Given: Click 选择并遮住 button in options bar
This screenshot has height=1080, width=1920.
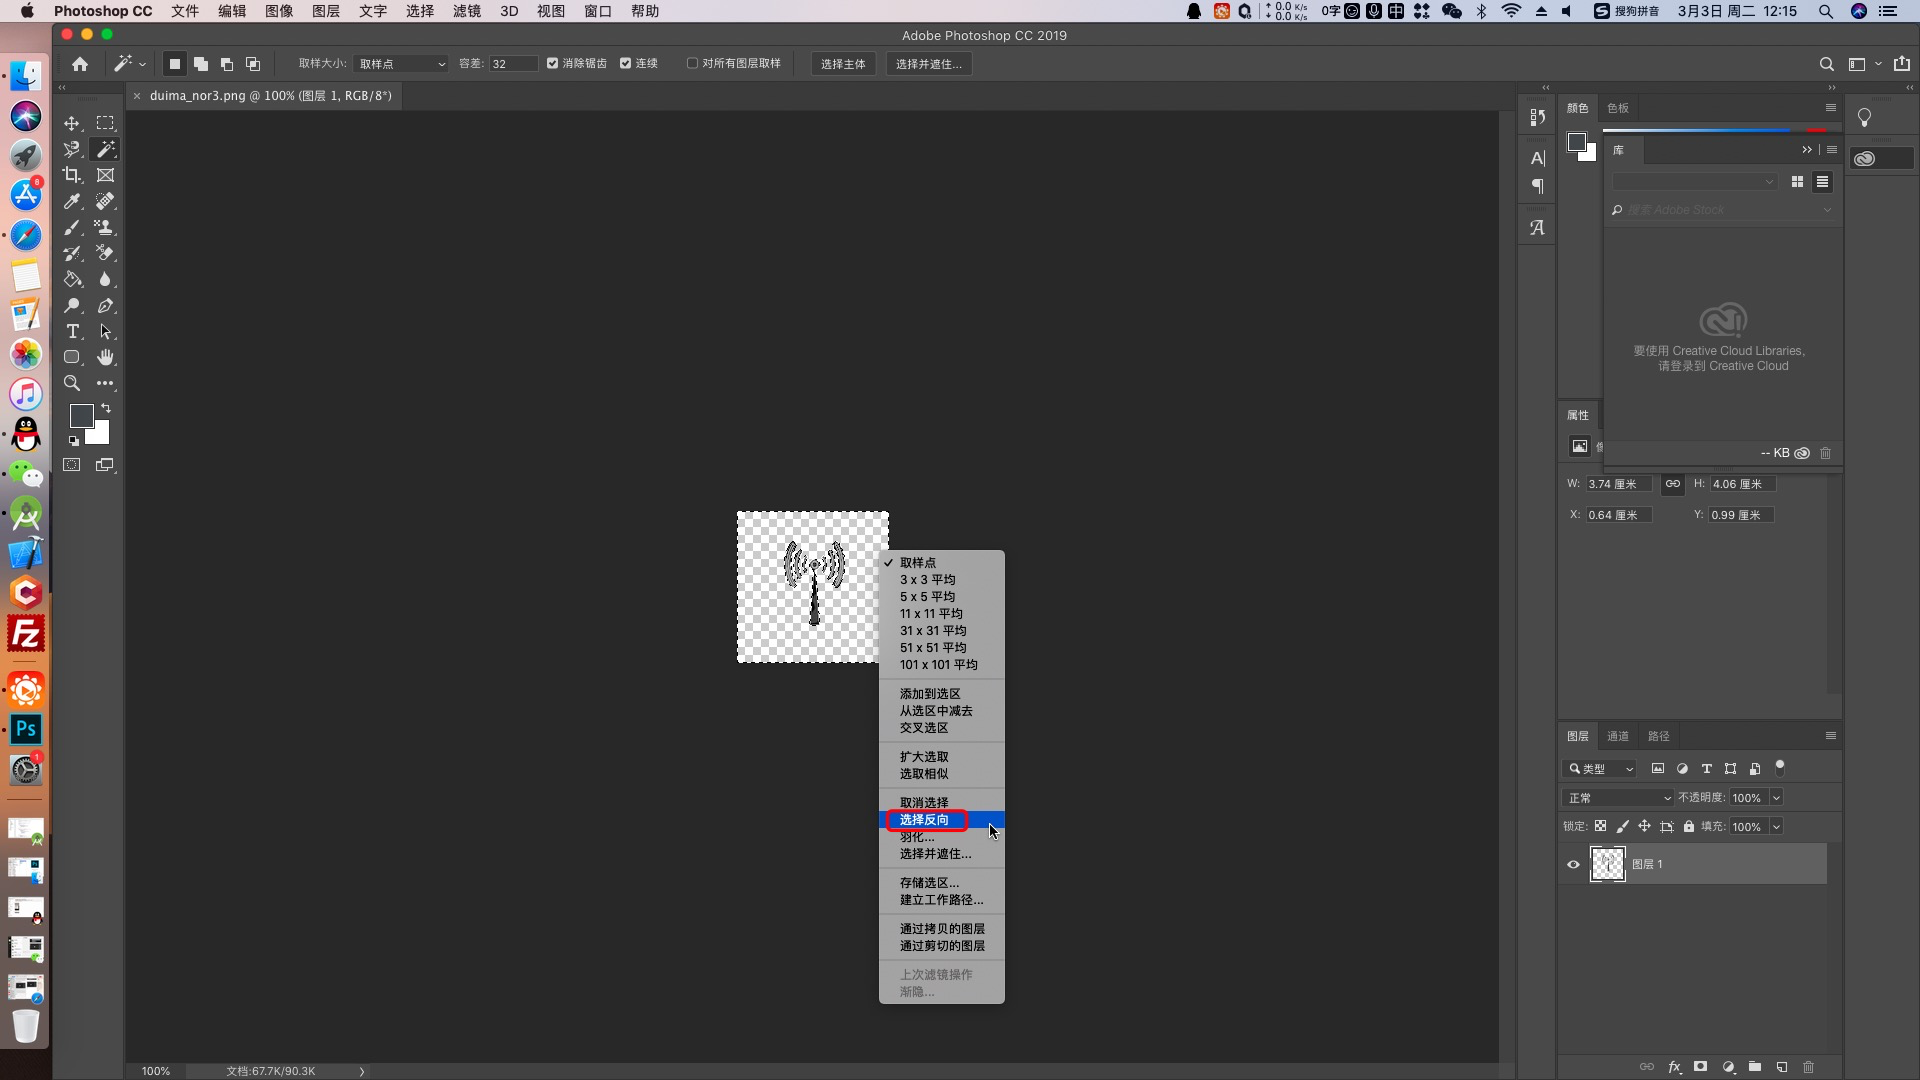Looking at the screenshot, I should point(929,64).
